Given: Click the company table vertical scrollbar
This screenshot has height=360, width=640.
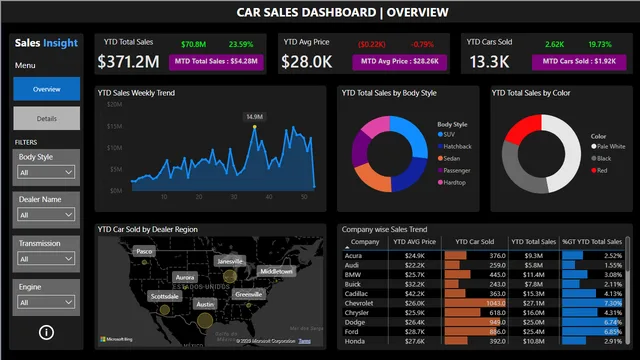Looking at the screenshot, I should pyautogui.click(x=627, y=291).
